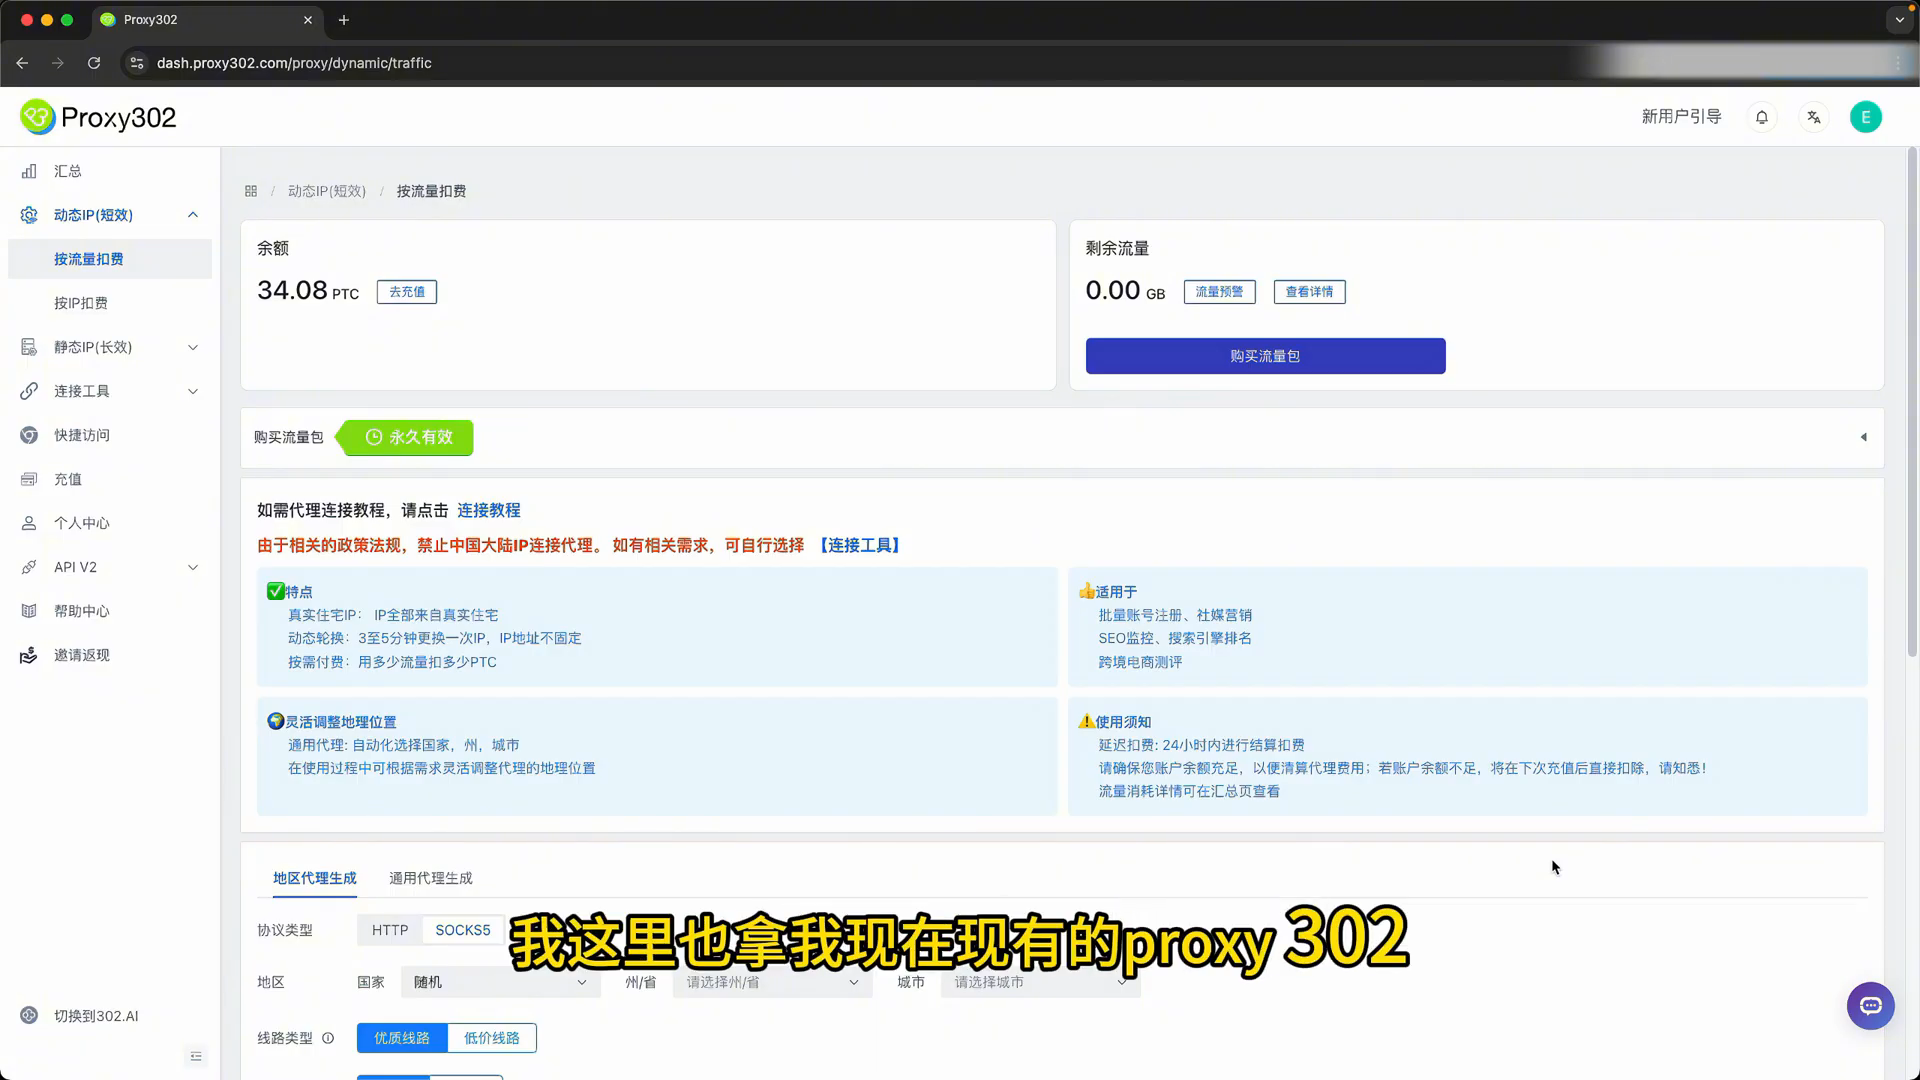Image resolution: width=1920 pixels, height=1080 pixels.
Task: Click the browser address bar URL
Action: click(x=294, y=63)
